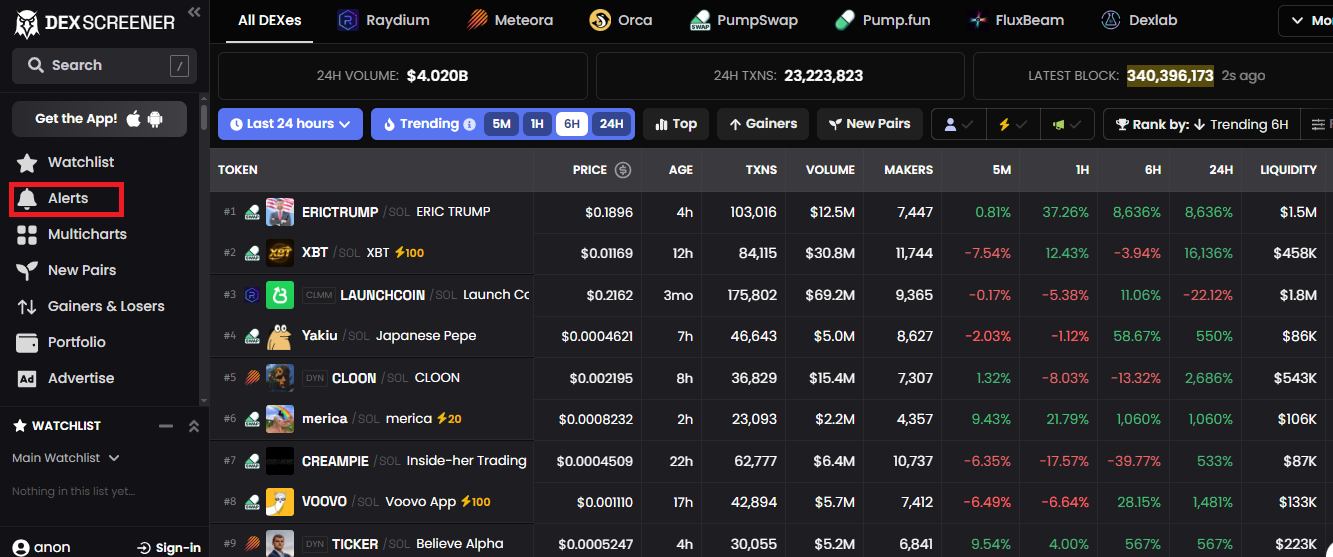Click the Gainers button
The height and width of the screenshot is (557, 1333).
pos(763,124)
